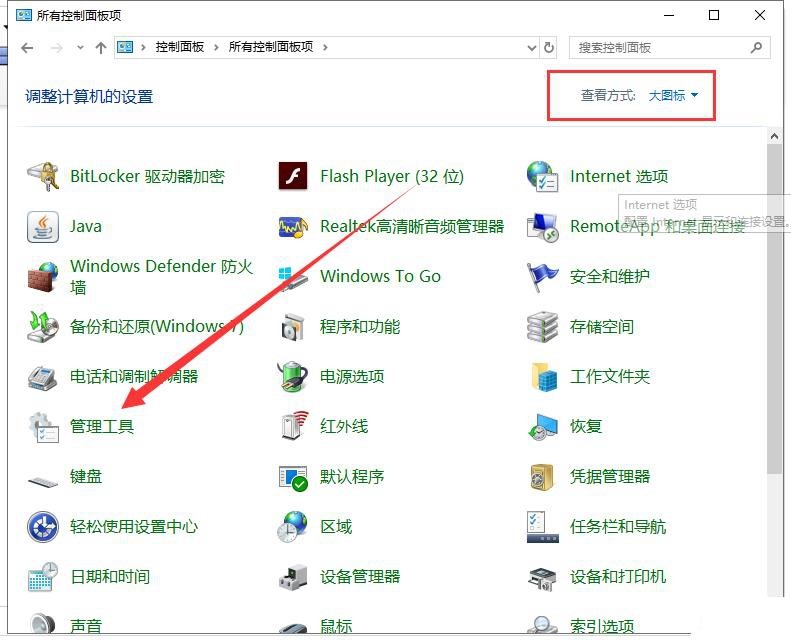Open the 管理工具 gear icon
The image size is (791, 641).
click(x=43, y=427)
